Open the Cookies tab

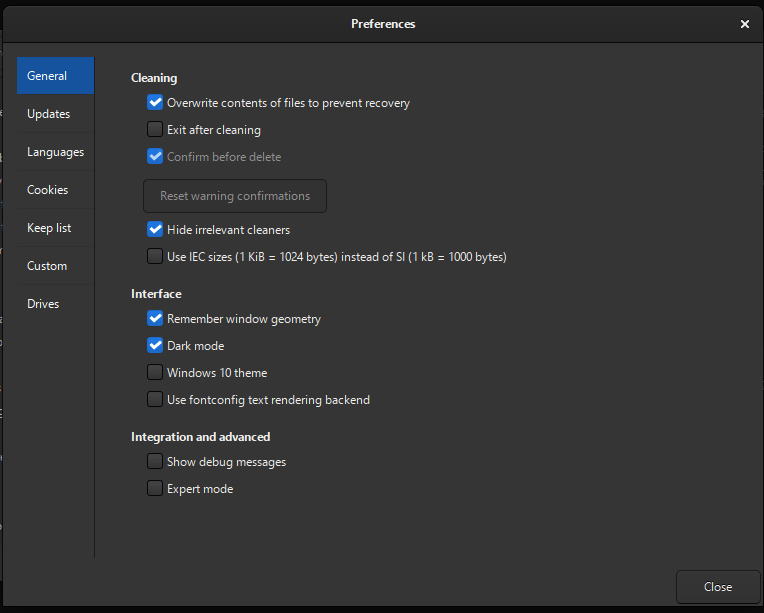[55, 190]
